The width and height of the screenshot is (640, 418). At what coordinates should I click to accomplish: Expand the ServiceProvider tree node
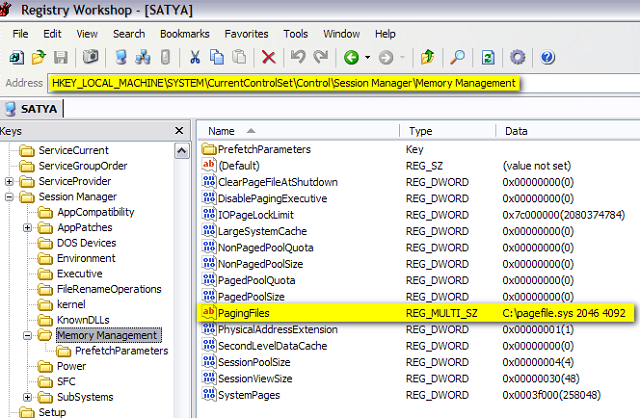tap(9, 181)
